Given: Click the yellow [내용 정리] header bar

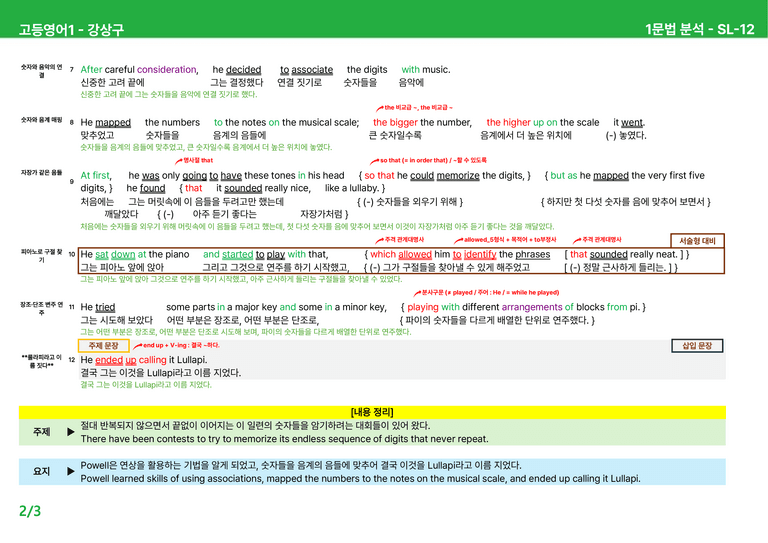Looking at the screenshot, I should coord(372,412).
